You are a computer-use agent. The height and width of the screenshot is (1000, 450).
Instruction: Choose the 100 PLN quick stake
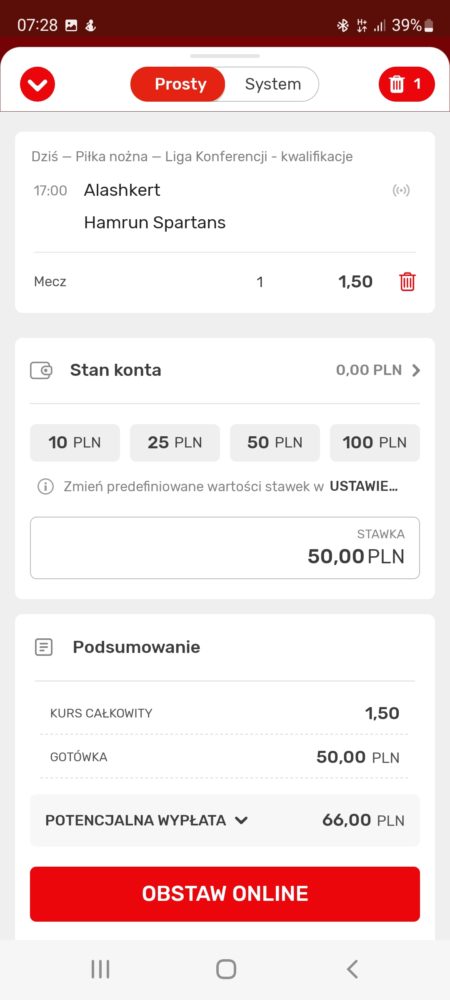(x=375, y=443)
